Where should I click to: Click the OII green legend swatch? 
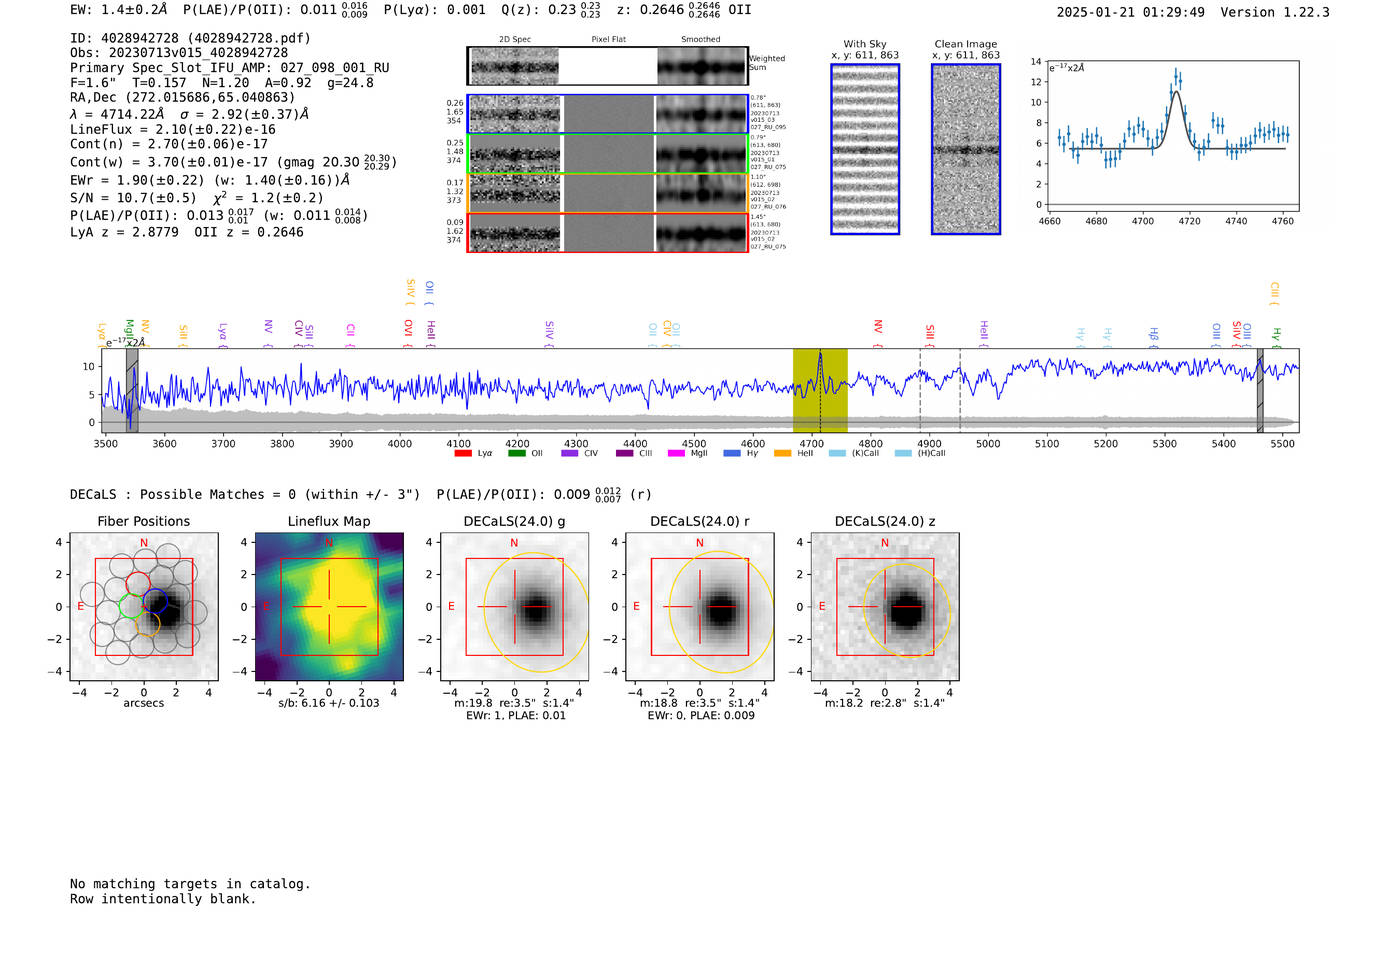tap(516, 453)
